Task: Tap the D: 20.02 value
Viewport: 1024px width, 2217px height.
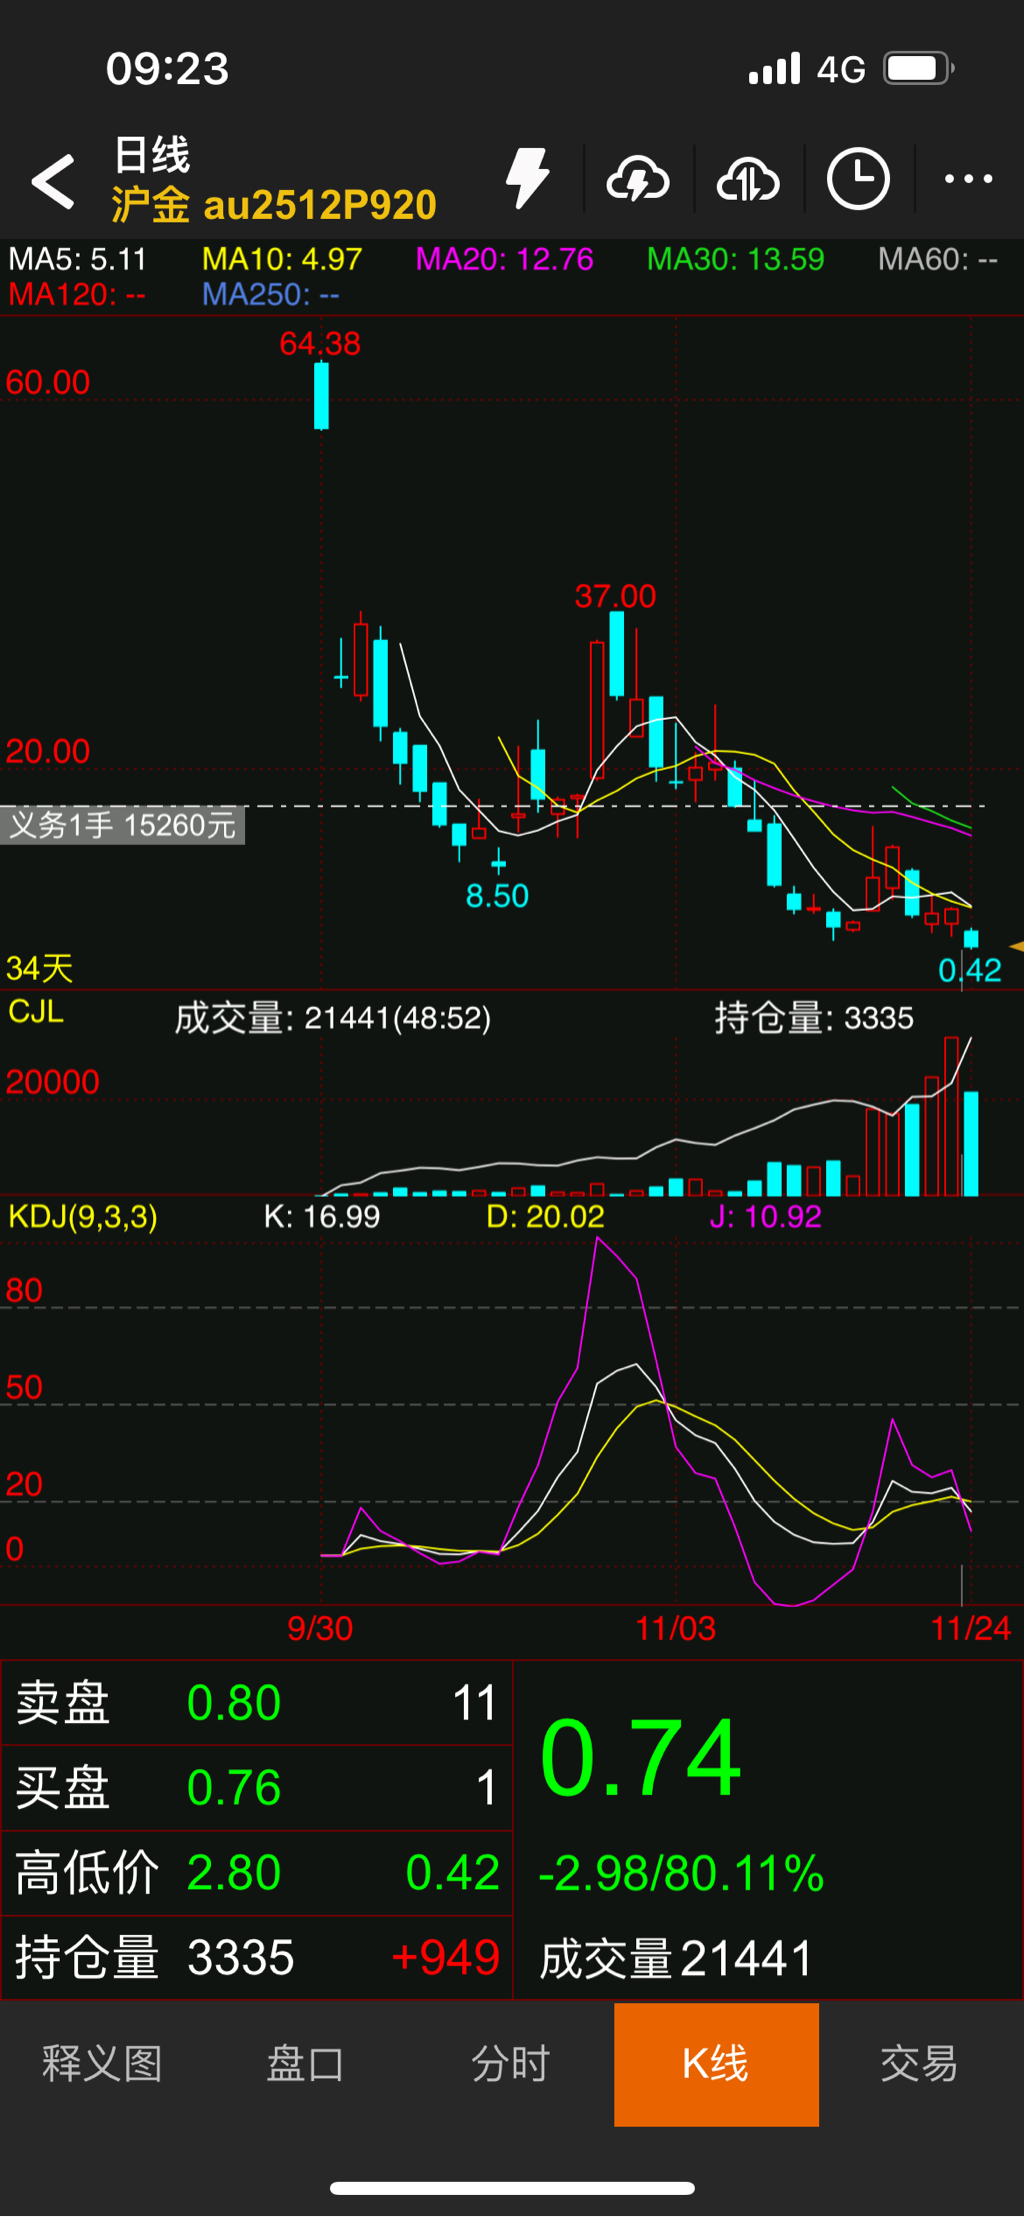Action: pyautogui.click(x=545, y=1217)
